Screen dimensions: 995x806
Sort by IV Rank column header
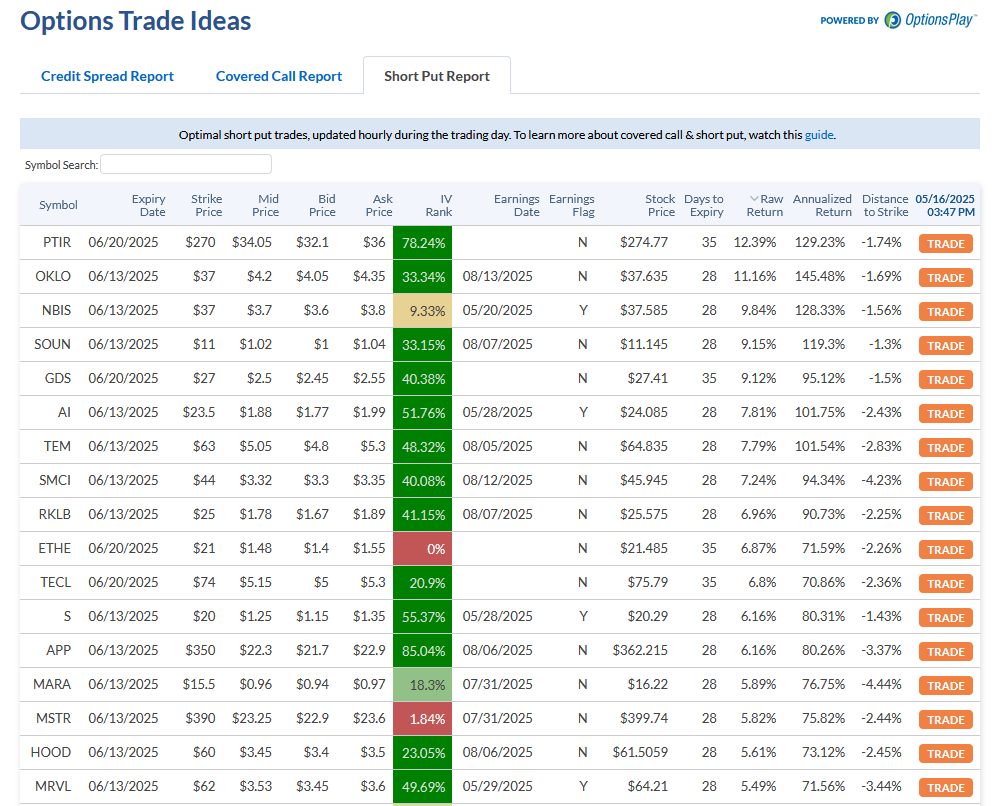click(x=438, y=206)
